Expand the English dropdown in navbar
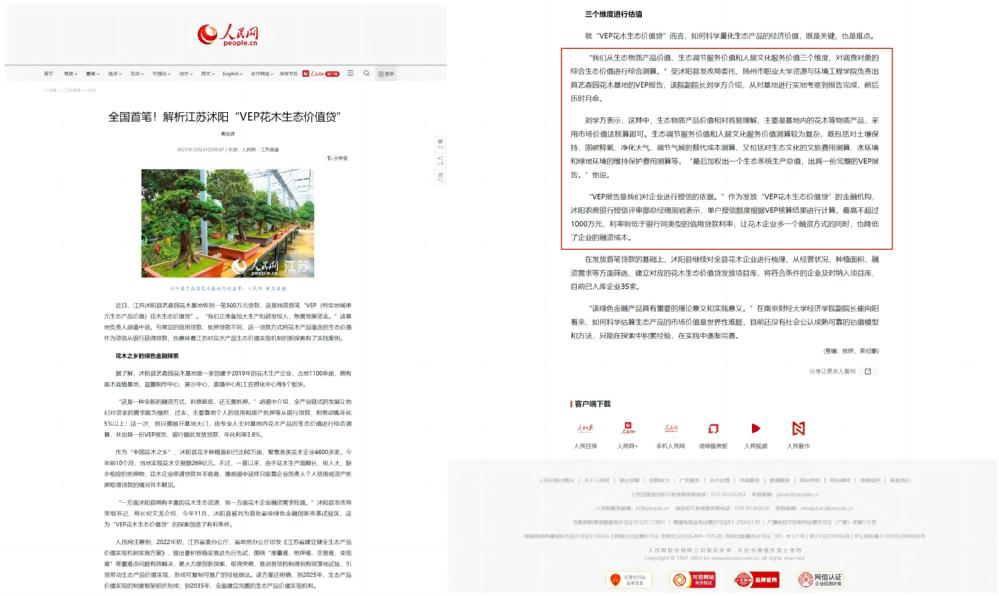The height and width of the screenshot is (596, 999). 232,73
